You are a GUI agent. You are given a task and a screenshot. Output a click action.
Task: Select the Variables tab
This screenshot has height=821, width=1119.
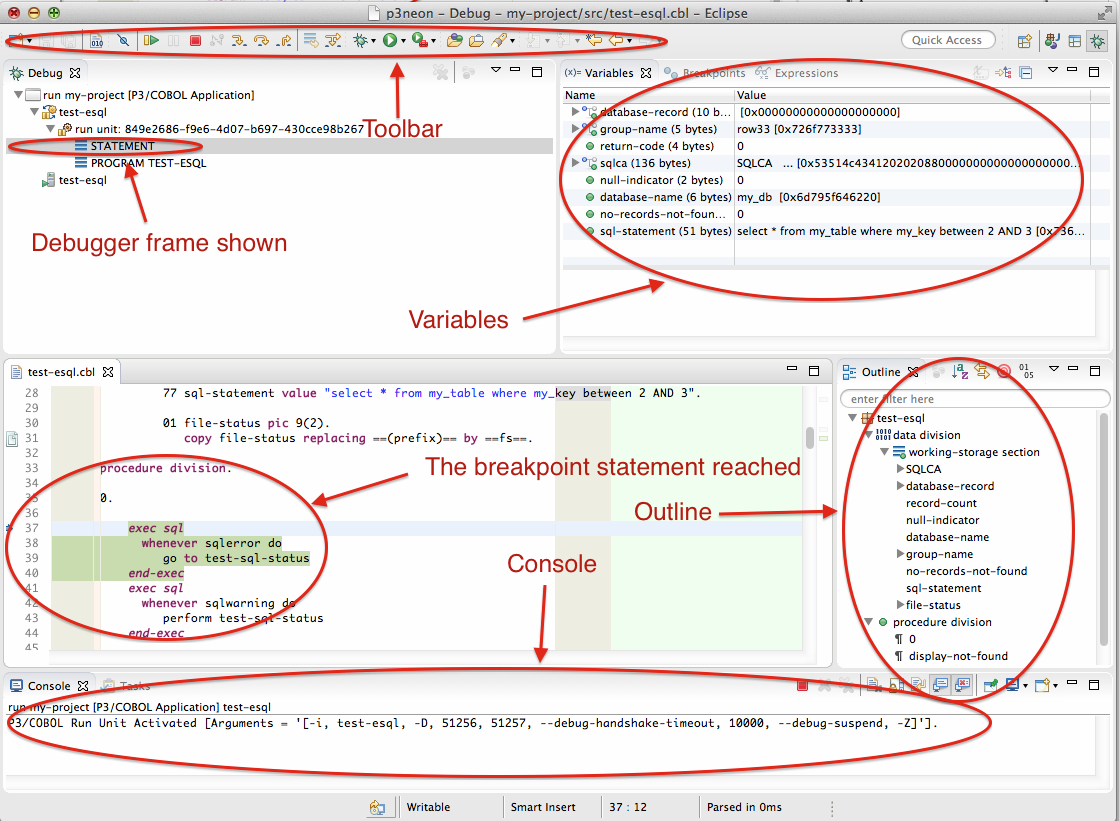coord(608,73)
